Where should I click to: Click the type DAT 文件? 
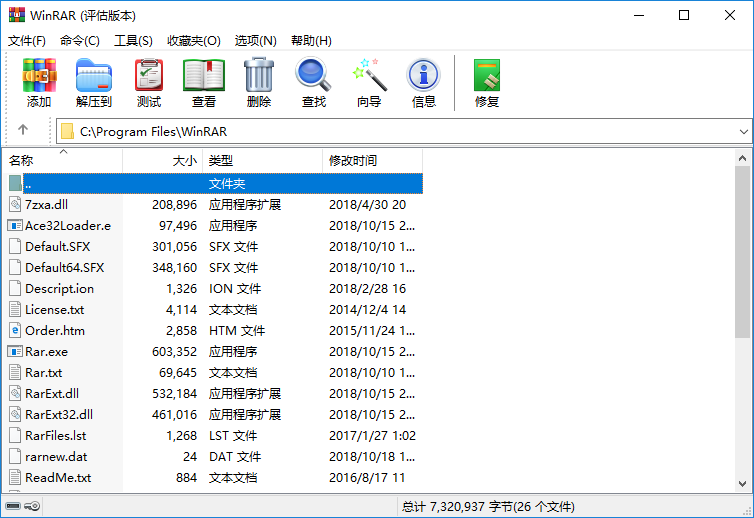pos(235,456)
